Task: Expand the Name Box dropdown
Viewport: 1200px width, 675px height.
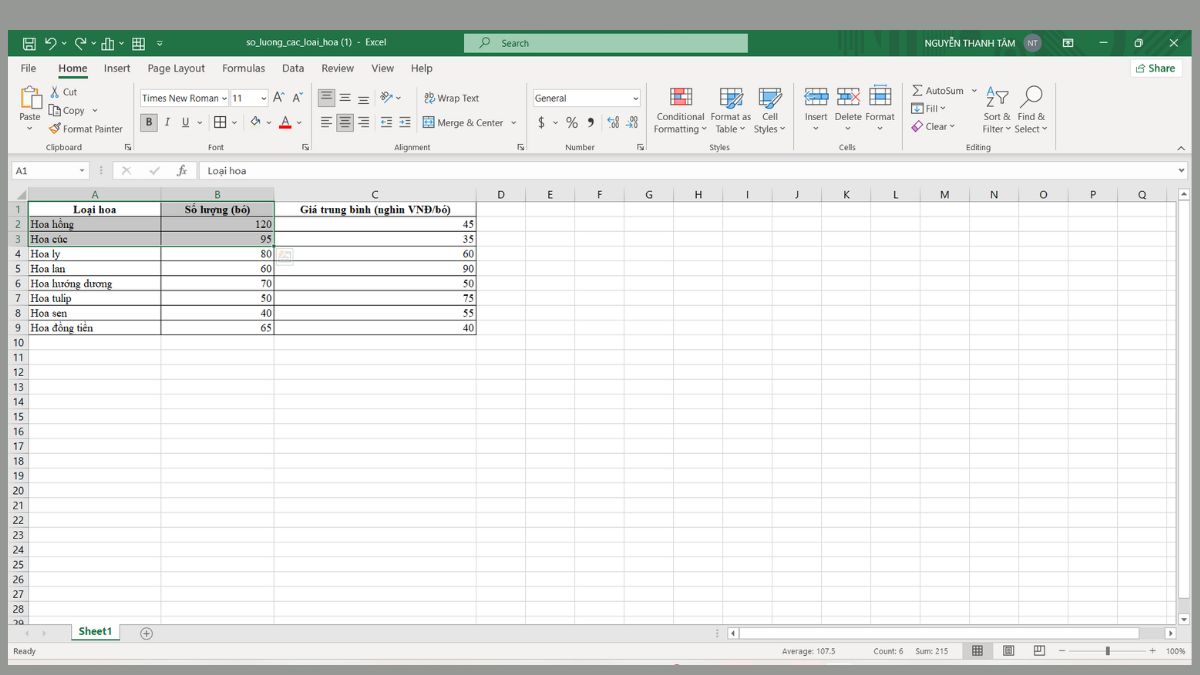Action: (x=82, y=171)
